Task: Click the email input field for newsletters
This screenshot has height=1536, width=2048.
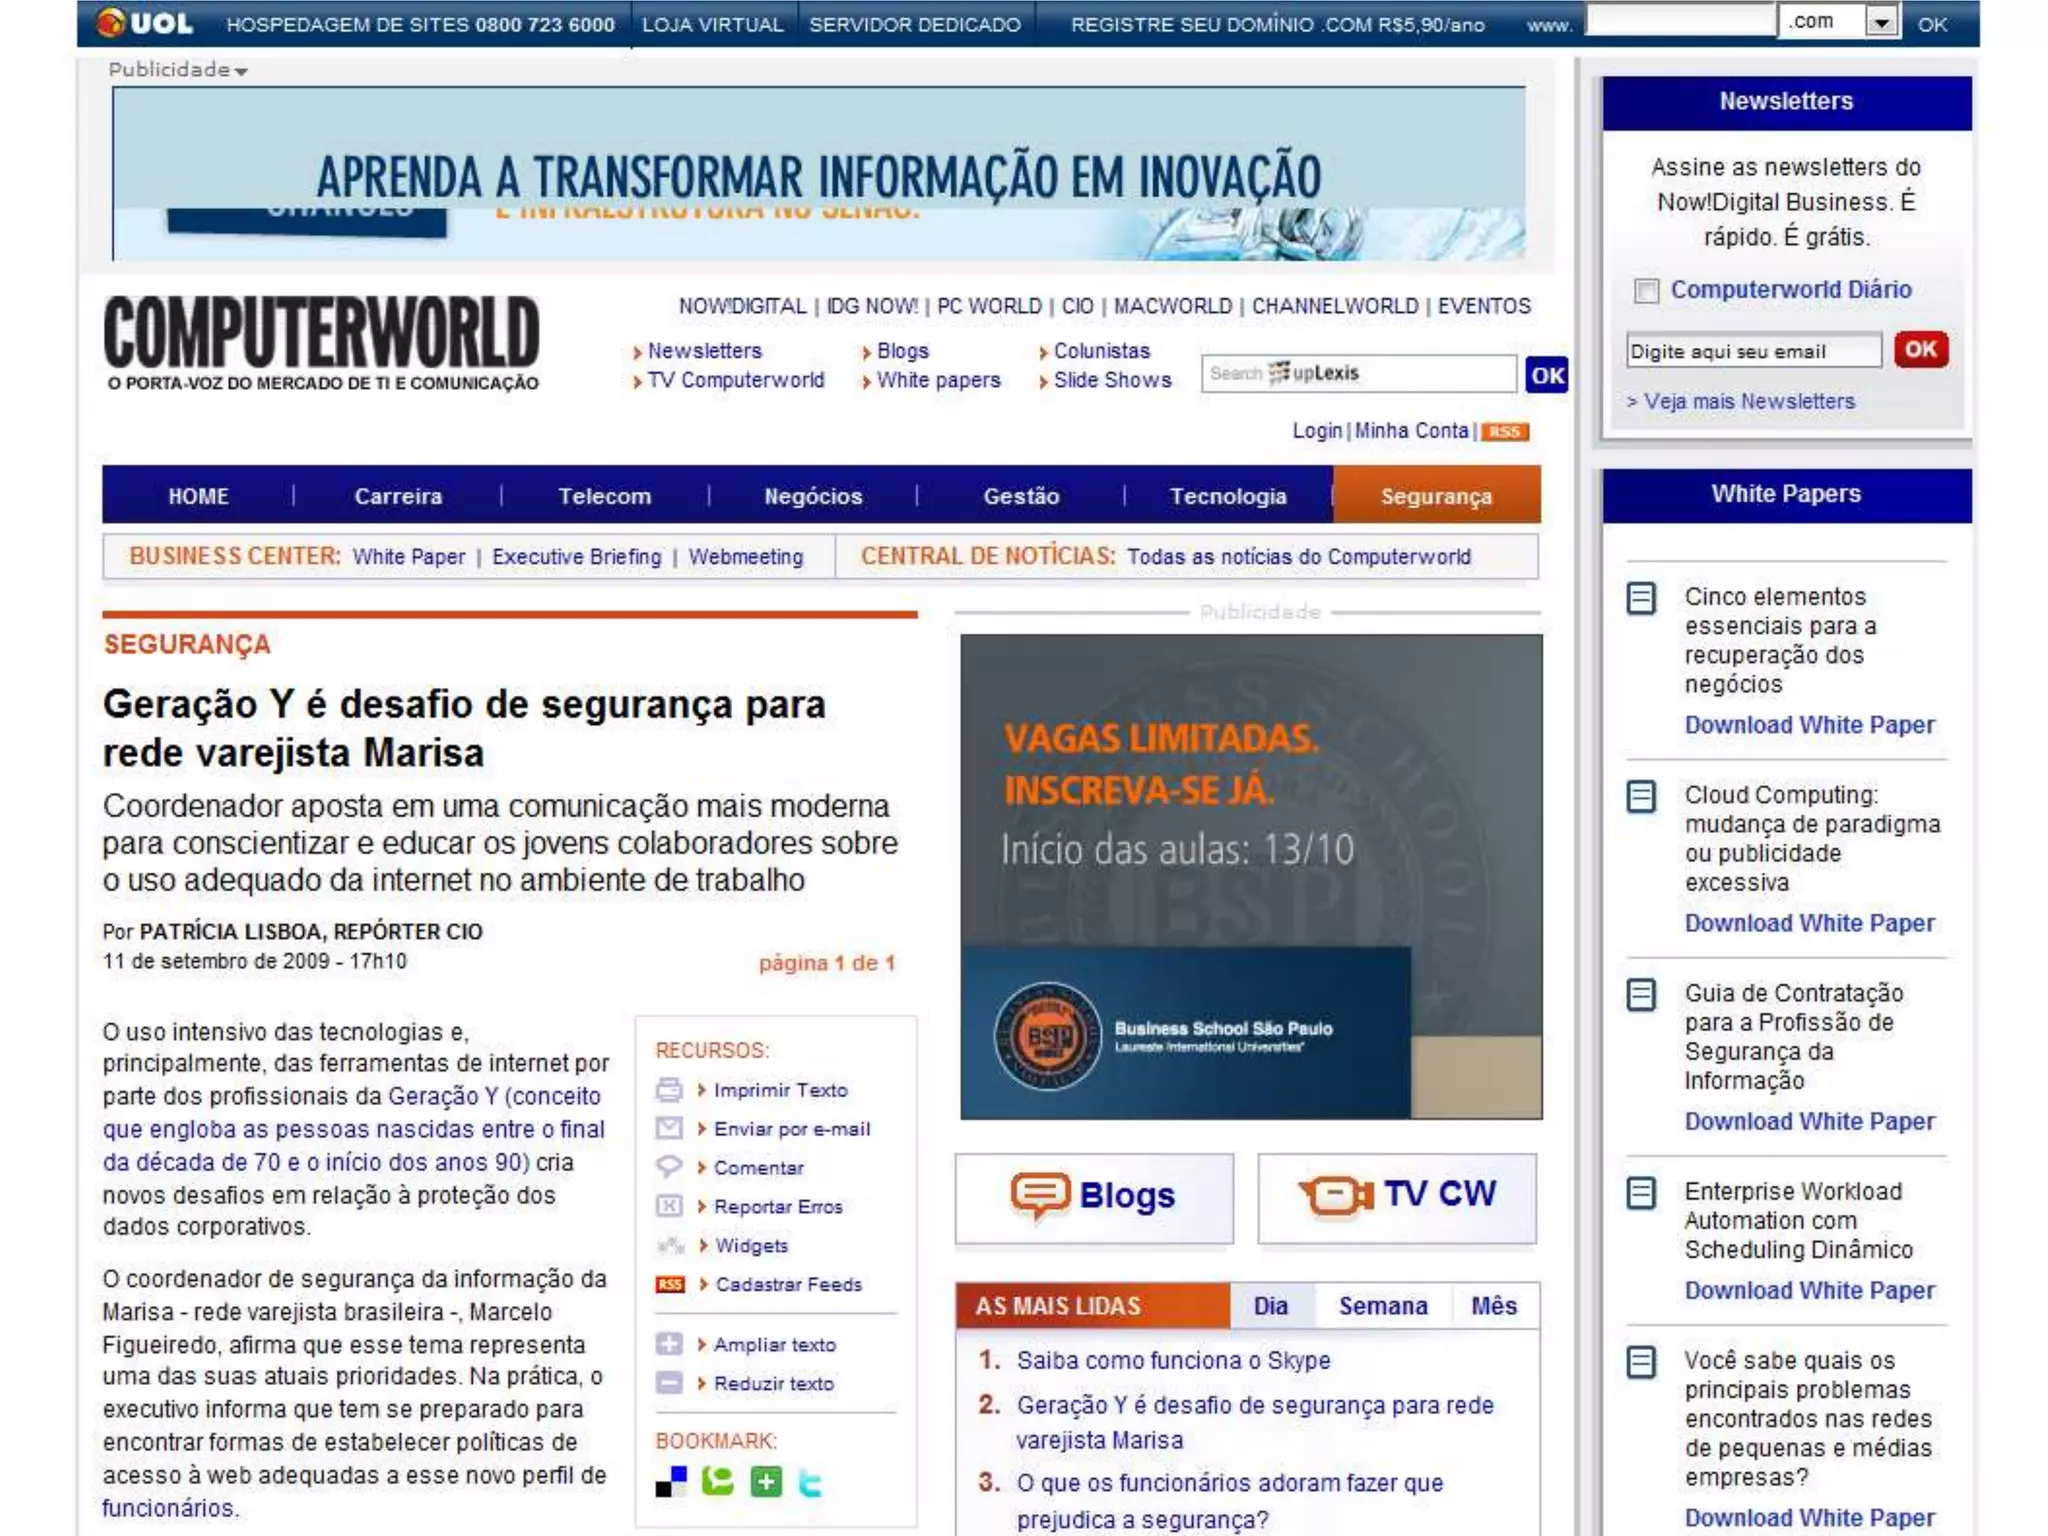Action: pos(1753,351)
